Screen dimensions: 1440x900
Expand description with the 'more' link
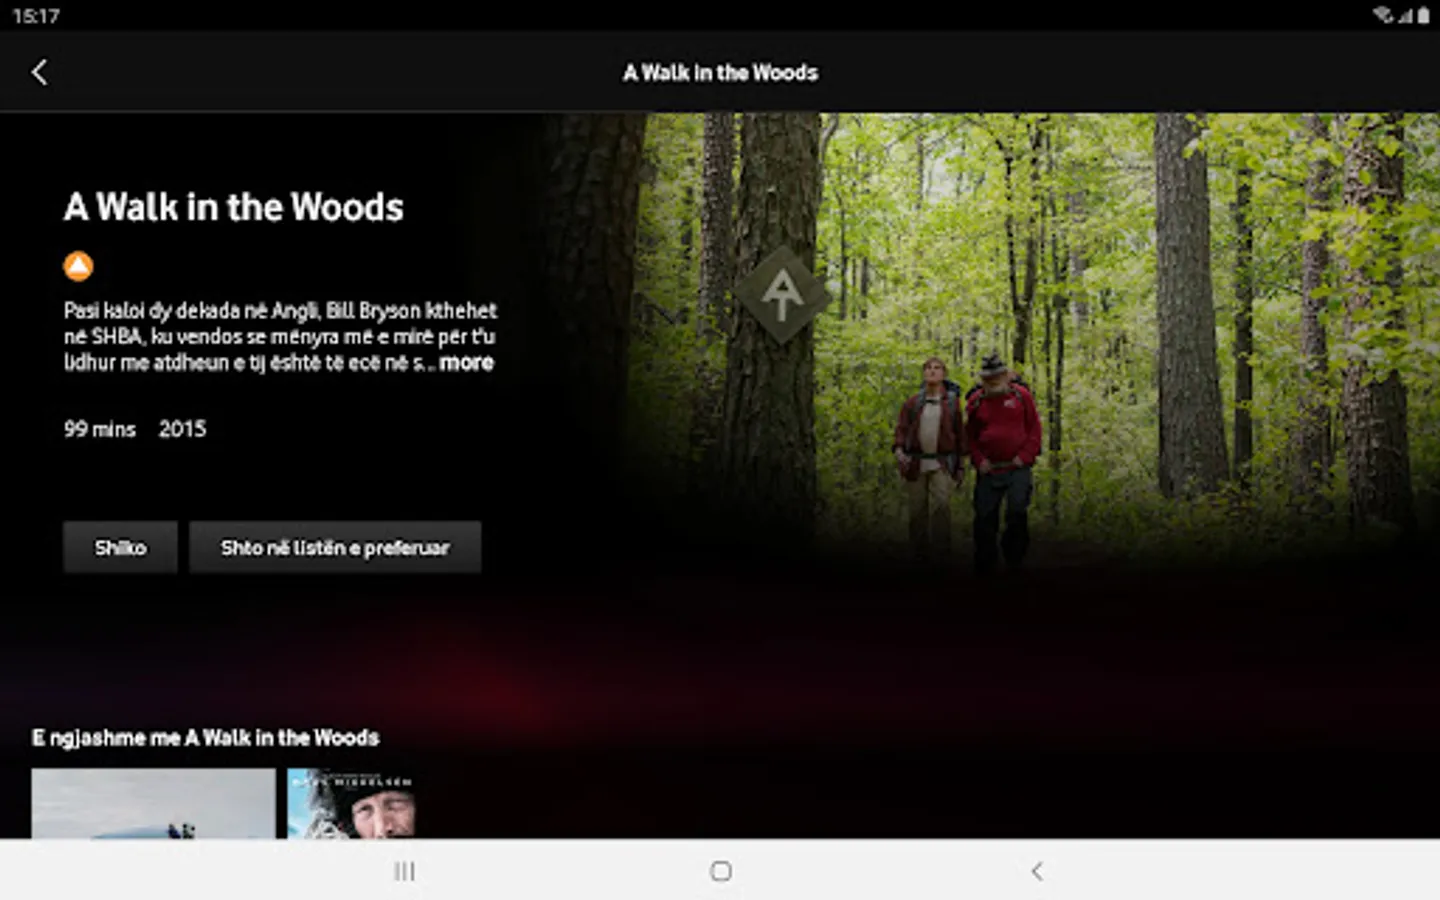pos(467,363)
